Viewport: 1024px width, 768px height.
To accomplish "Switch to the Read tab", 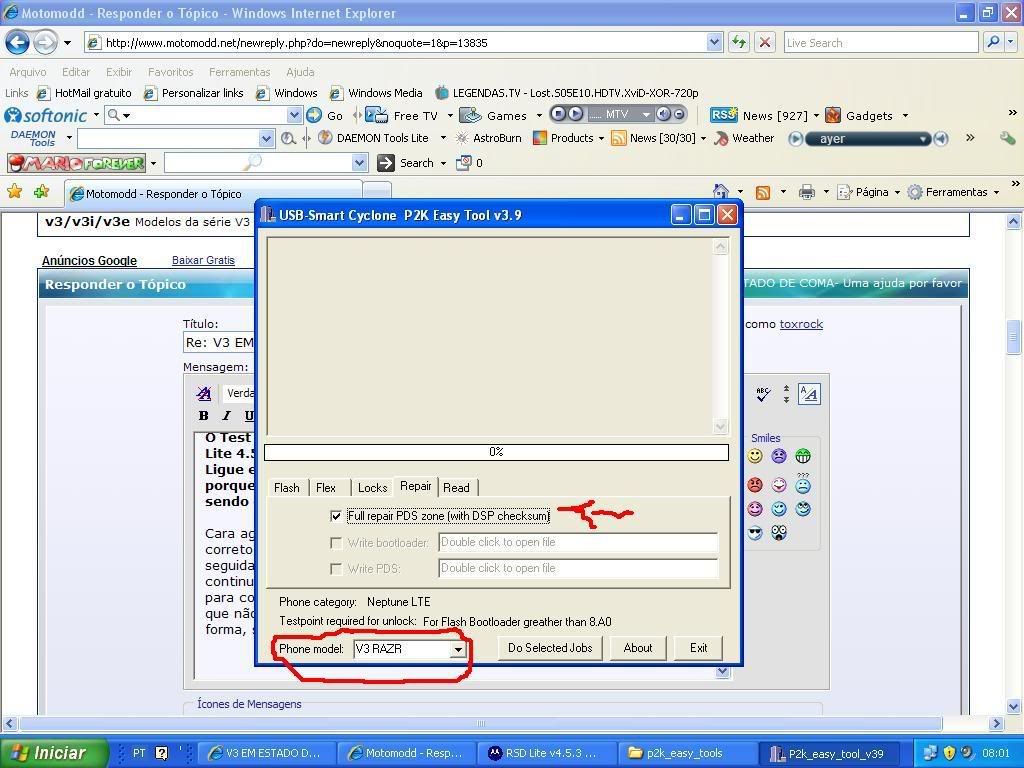I will tap(456, 488).
